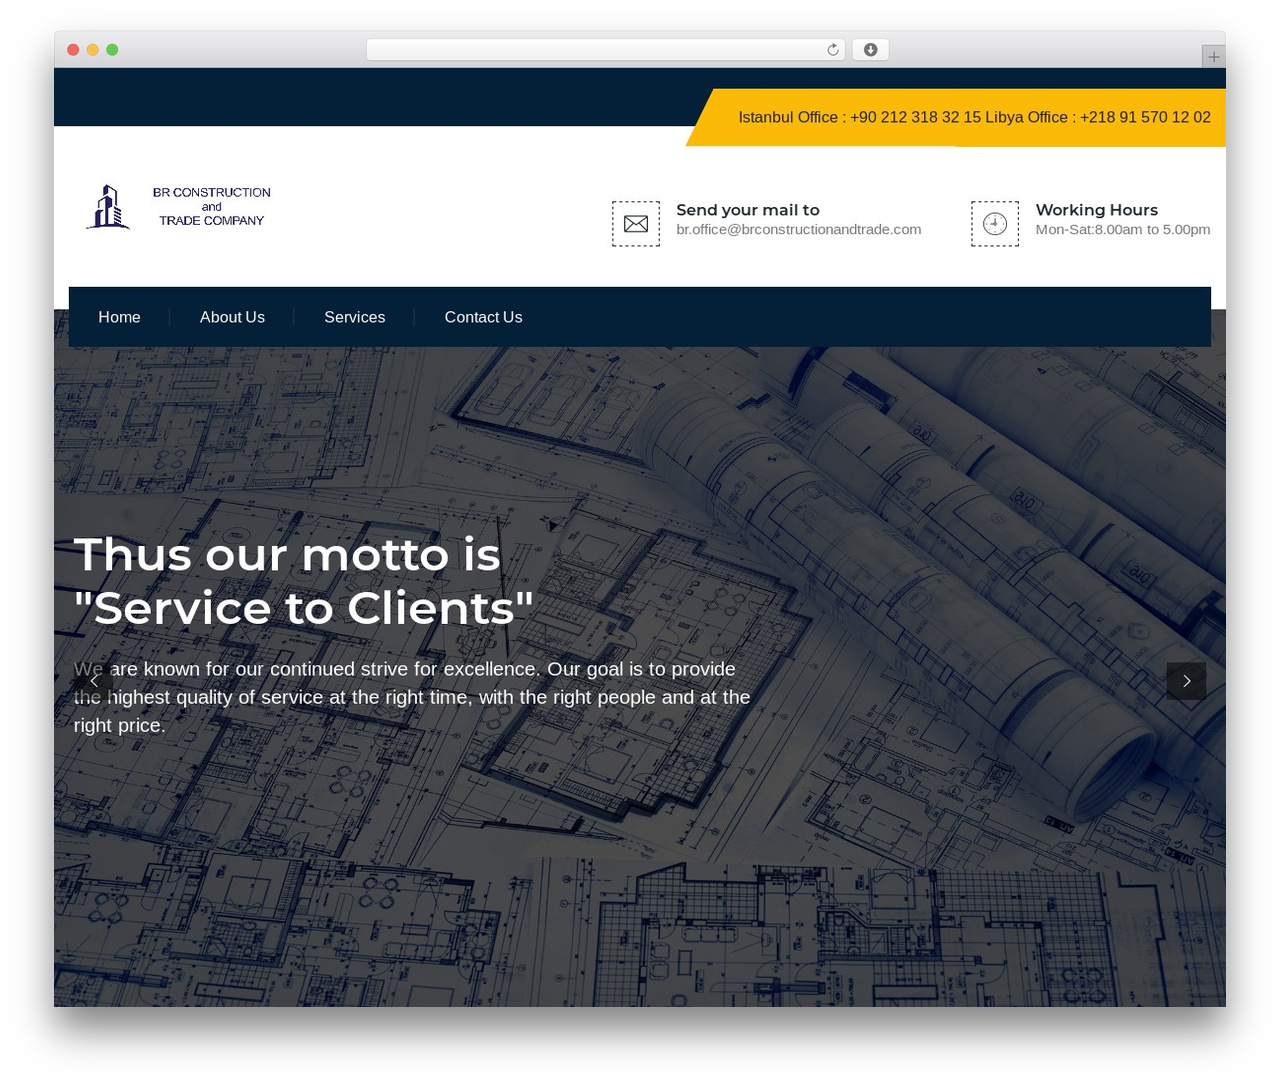Click the clock Working Hours icon
The width and height of the screenshot is (1280, 1084).
pyautogui.click(x=995, y=224)
